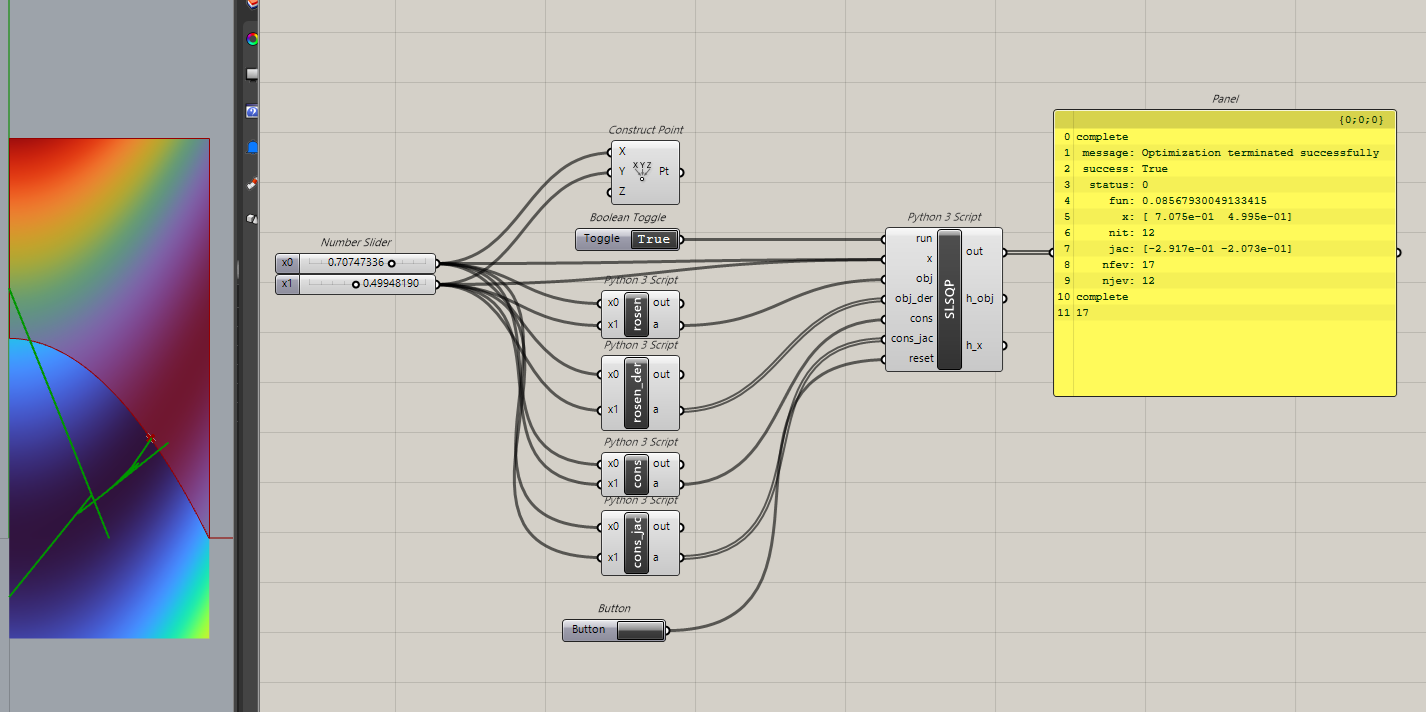Click the red point marker in viewport

pyautogui.click(x=151, y=437)
